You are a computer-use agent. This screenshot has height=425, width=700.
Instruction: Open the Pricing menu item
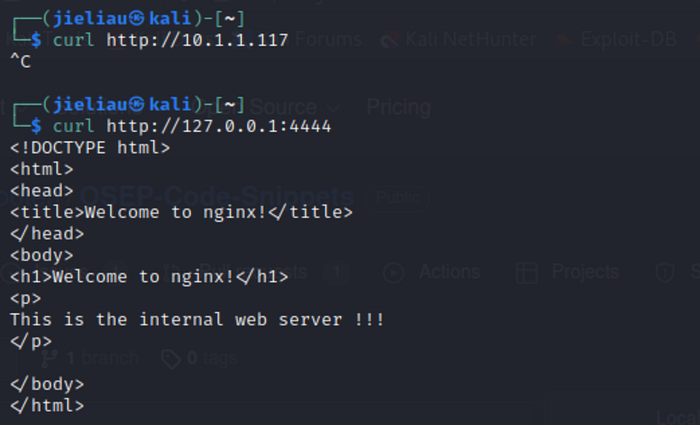(399, 107)
